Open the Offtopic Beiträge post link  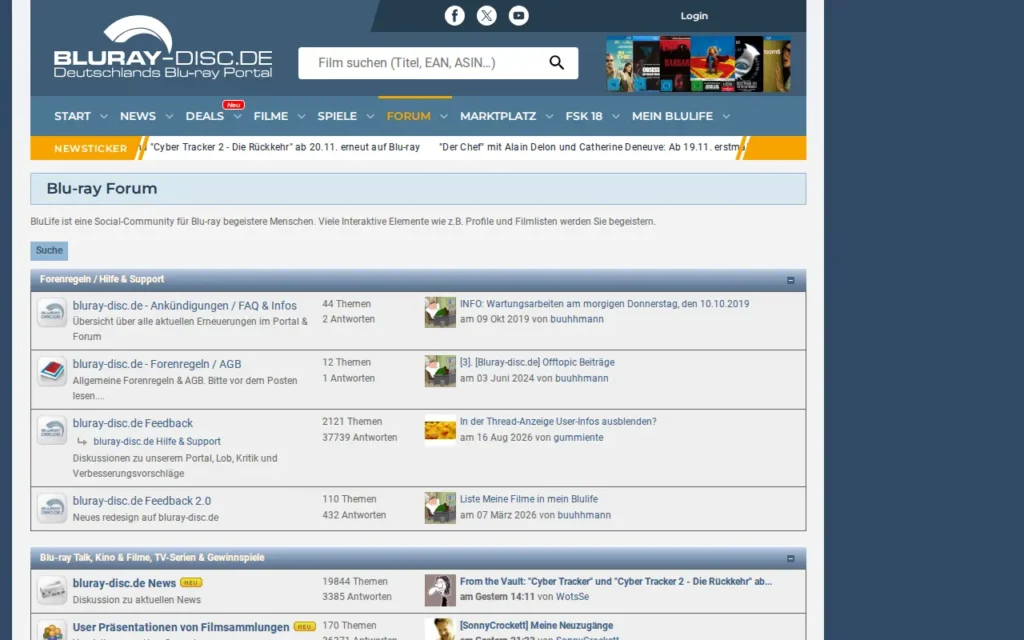click(537, 362)
